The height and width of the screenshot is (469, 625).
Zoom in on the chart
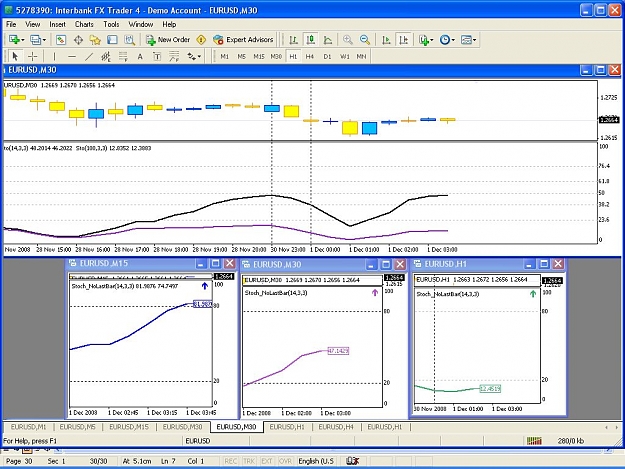[348, 40]
